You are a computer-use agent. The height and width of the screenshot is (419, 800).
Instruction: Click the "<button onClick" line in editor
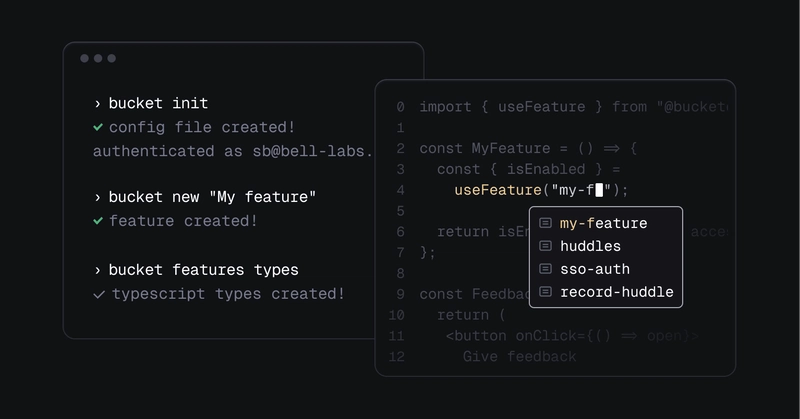(x=572, y=336)
